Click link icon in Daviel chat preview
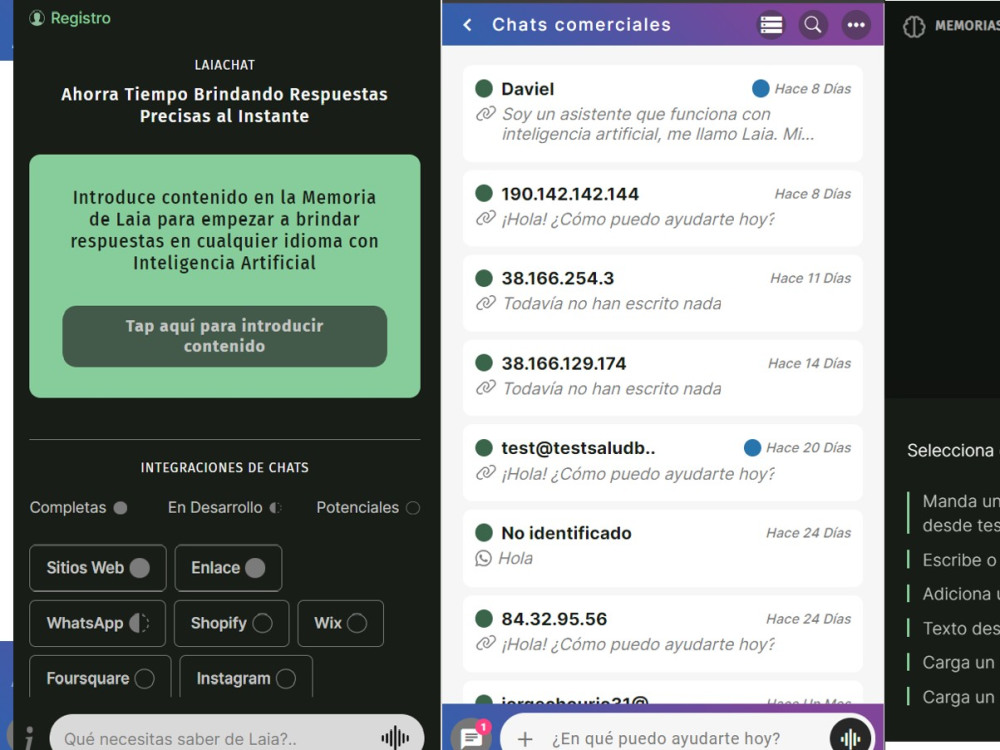 [485, 114]
